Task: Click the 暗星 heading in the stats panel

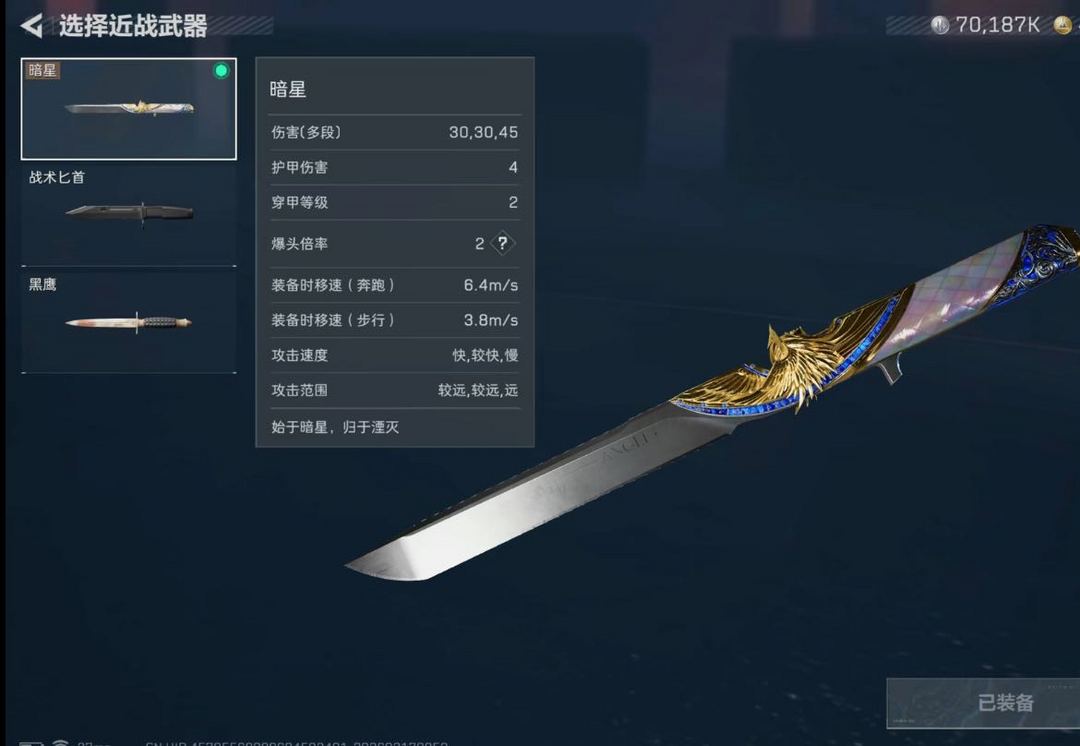Action: click(288, 89)
